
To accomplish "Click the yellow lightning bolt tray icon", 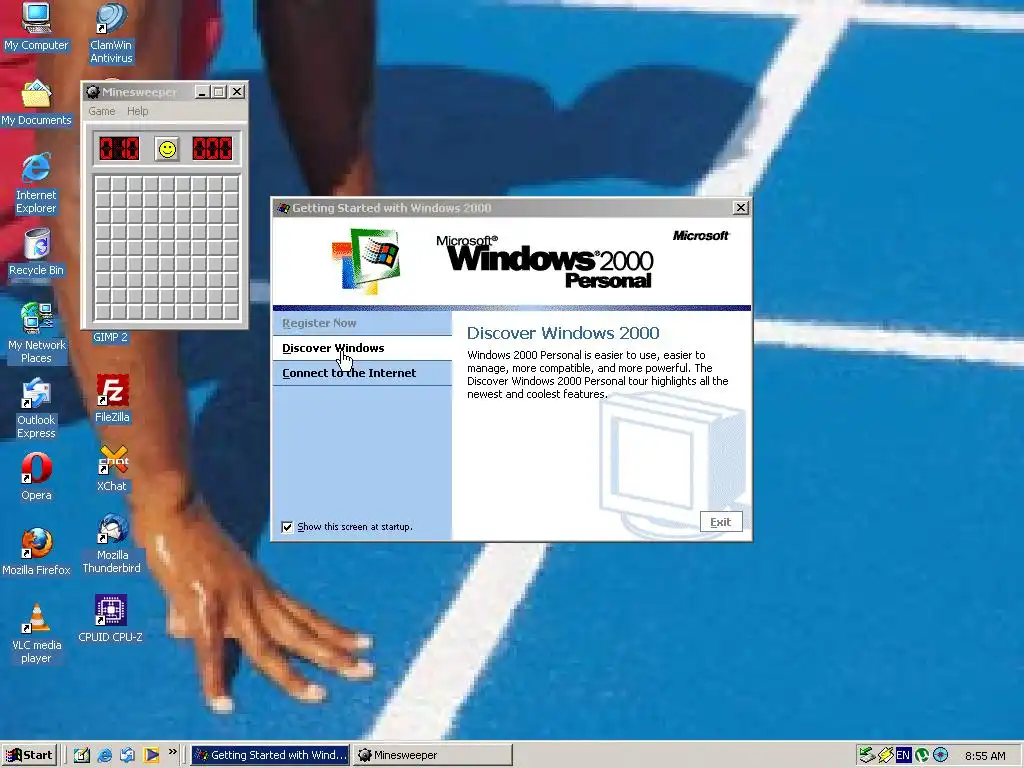I will click(x=885, y=755).
